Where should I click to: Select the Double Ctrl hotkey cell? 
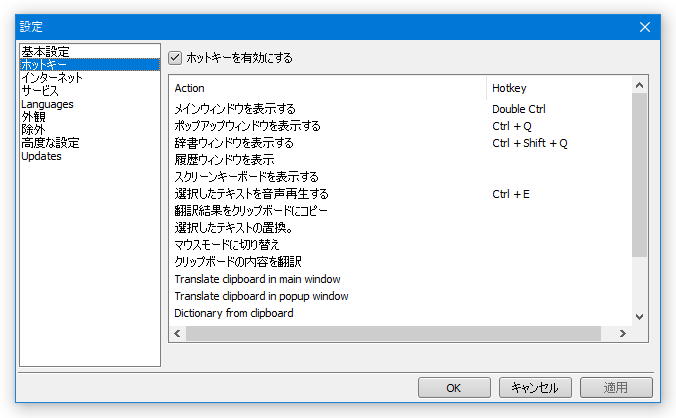coord(519,109)
